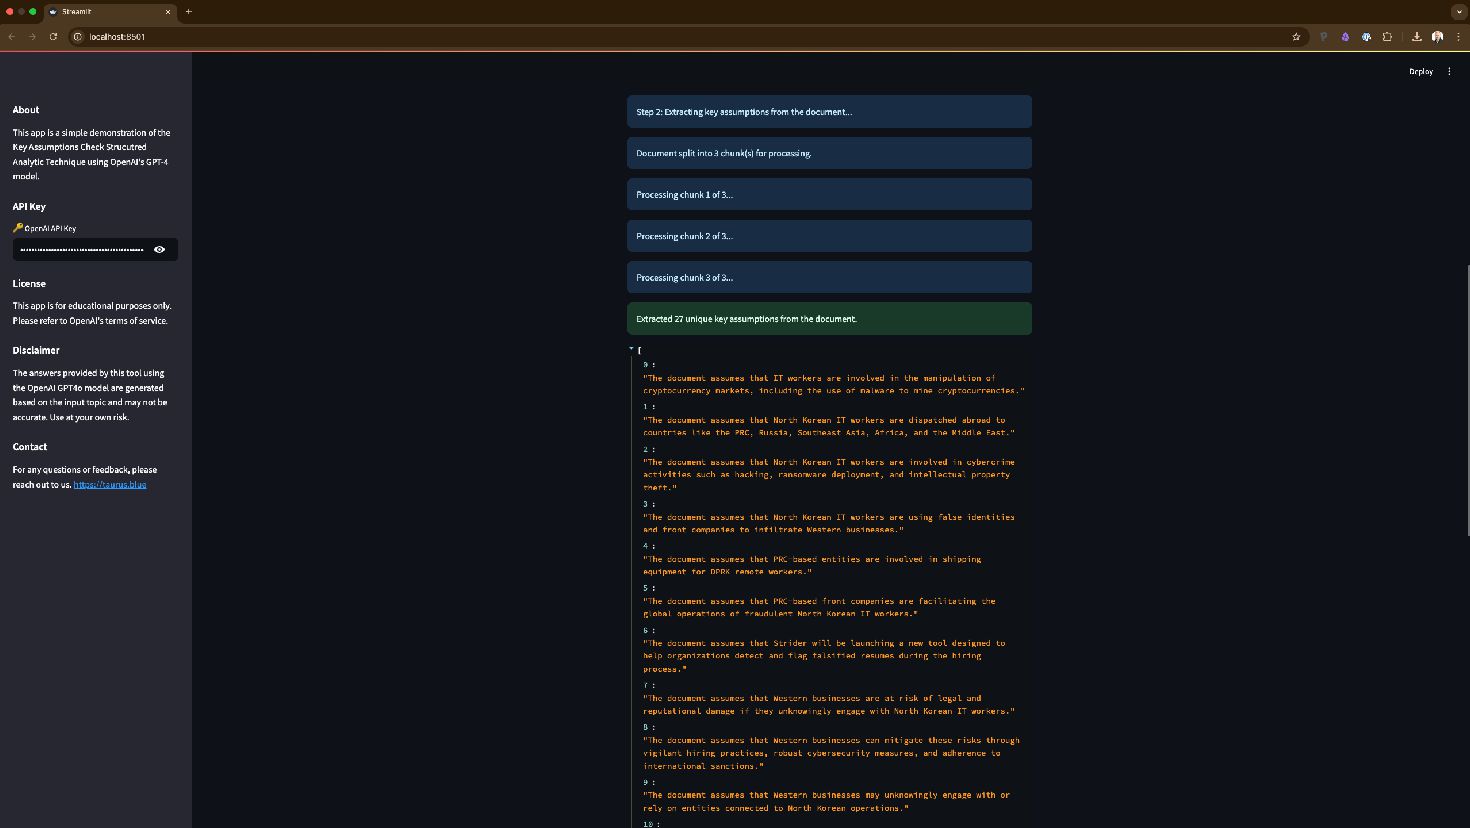Click assumption about cybercrime activities such as hacking

coord(829,475)
